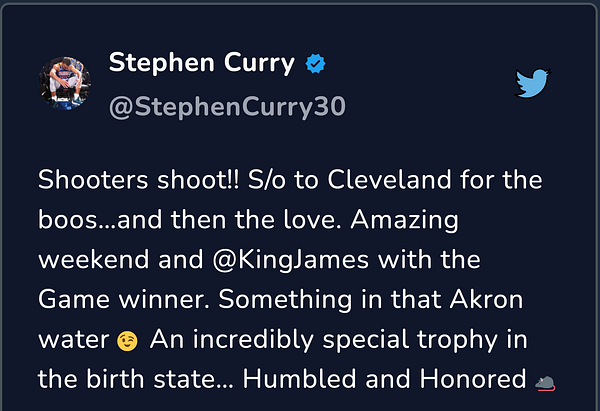Click the words "Shooters shoot!!" in tweet

(x=139, y=179)
